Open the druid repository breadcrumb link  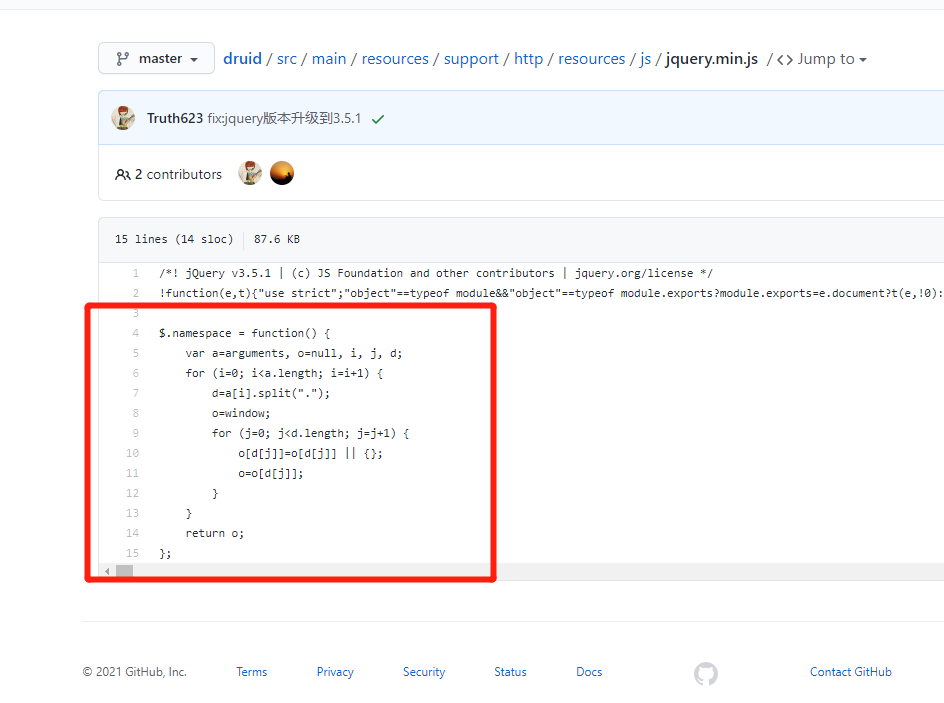(x=242, y=58)
